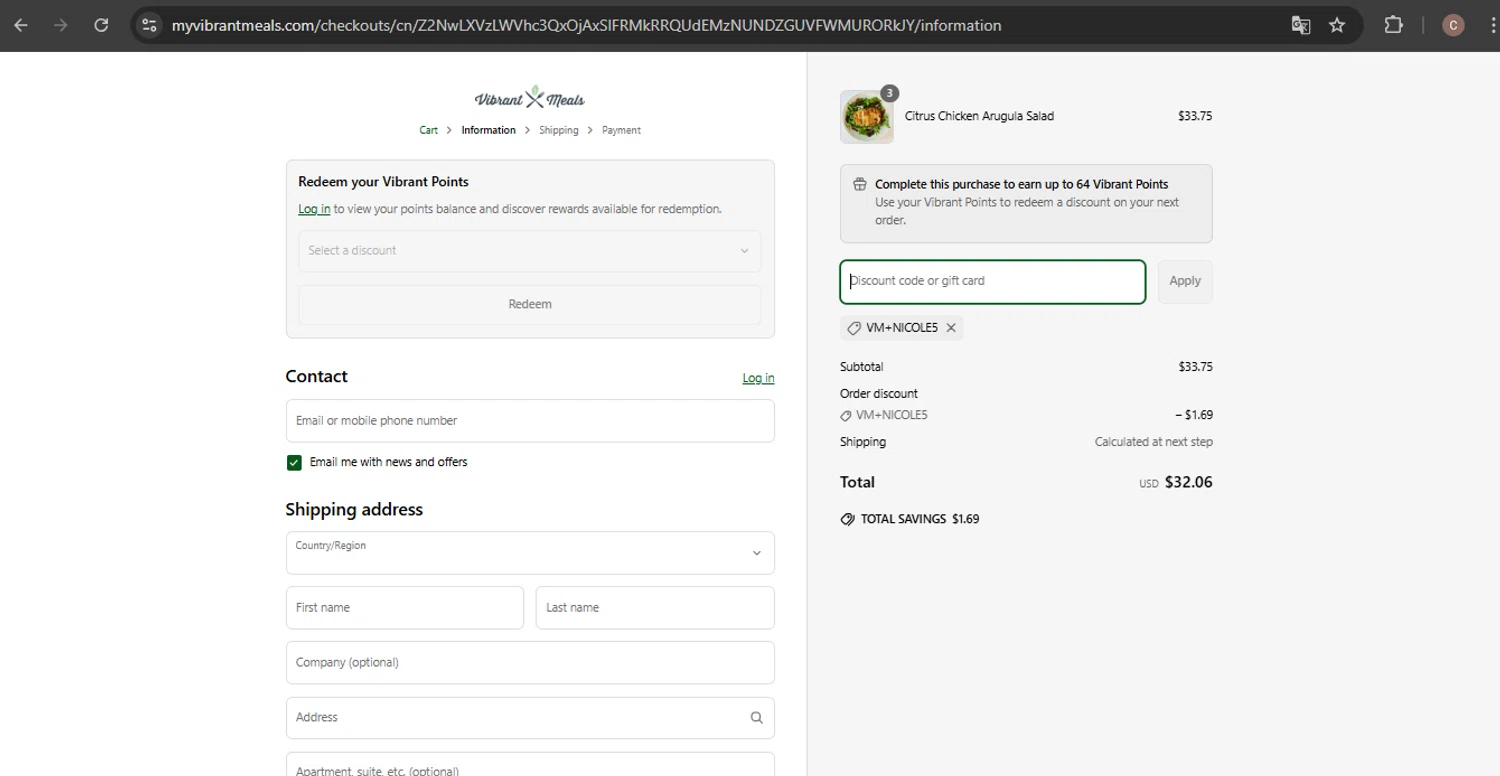Click Log in link in Redeem points box
The height and width of the screenshot is (776, 1500).
314,209
